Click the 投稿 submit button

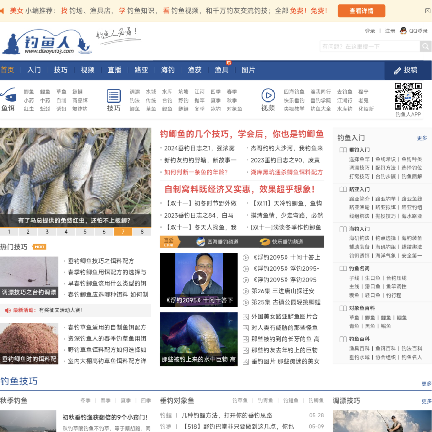[408, 70]
